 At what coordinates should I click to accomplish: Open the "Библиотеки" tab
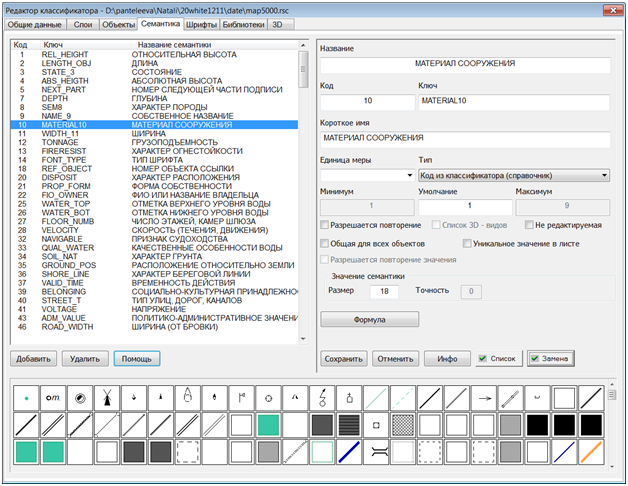[241, 22]
